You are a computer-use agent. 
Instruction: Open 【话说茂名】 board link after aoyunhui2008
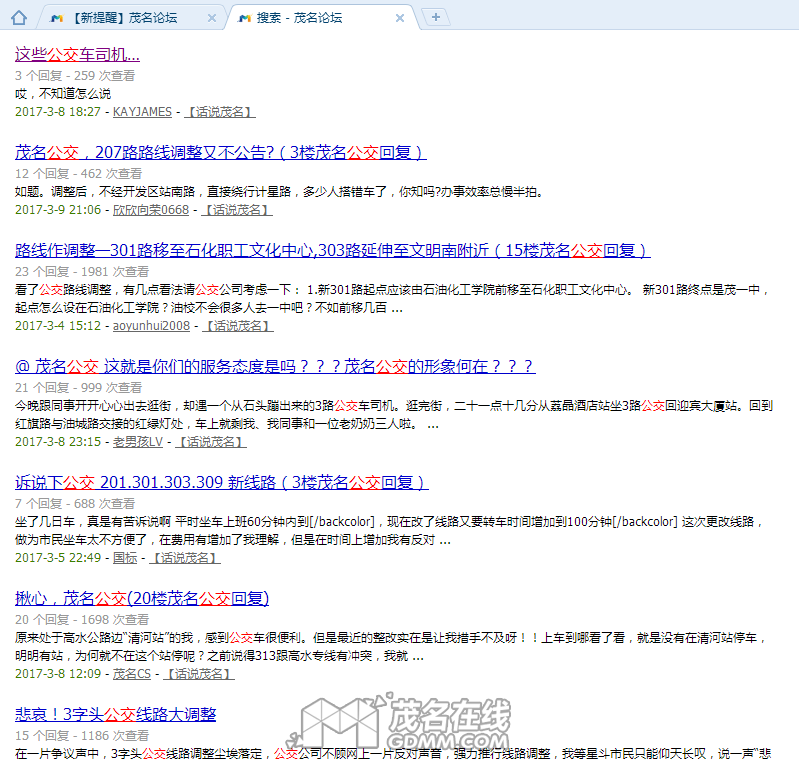pos(238,325)
